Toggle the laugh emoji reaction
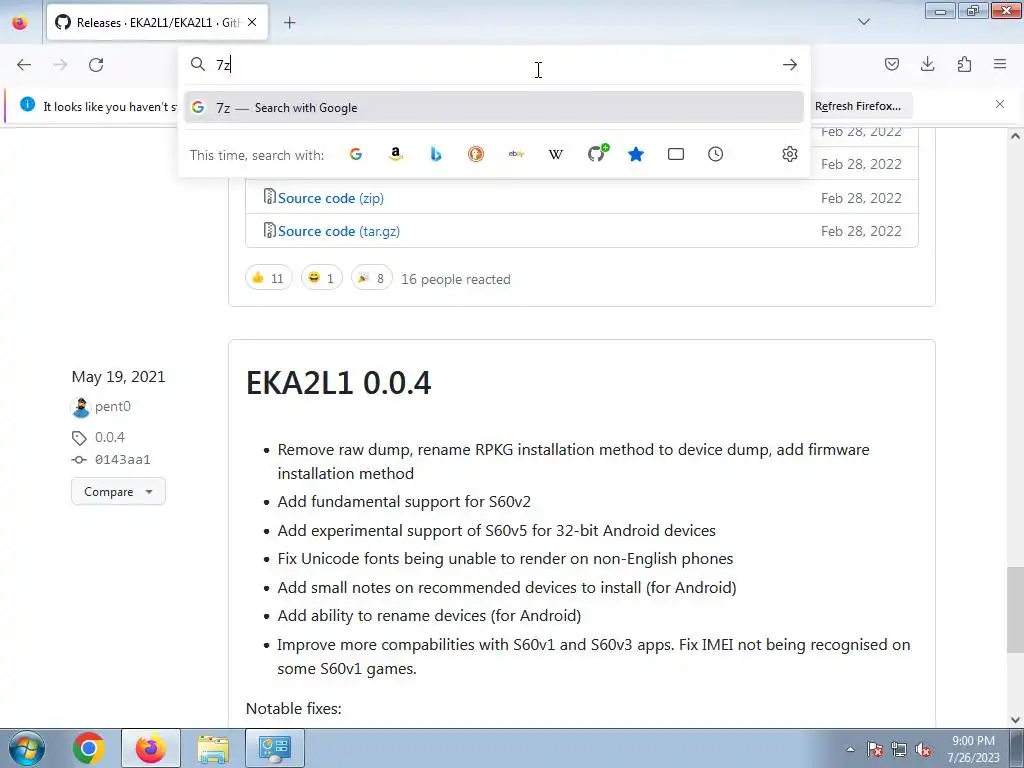 [321, 278]
